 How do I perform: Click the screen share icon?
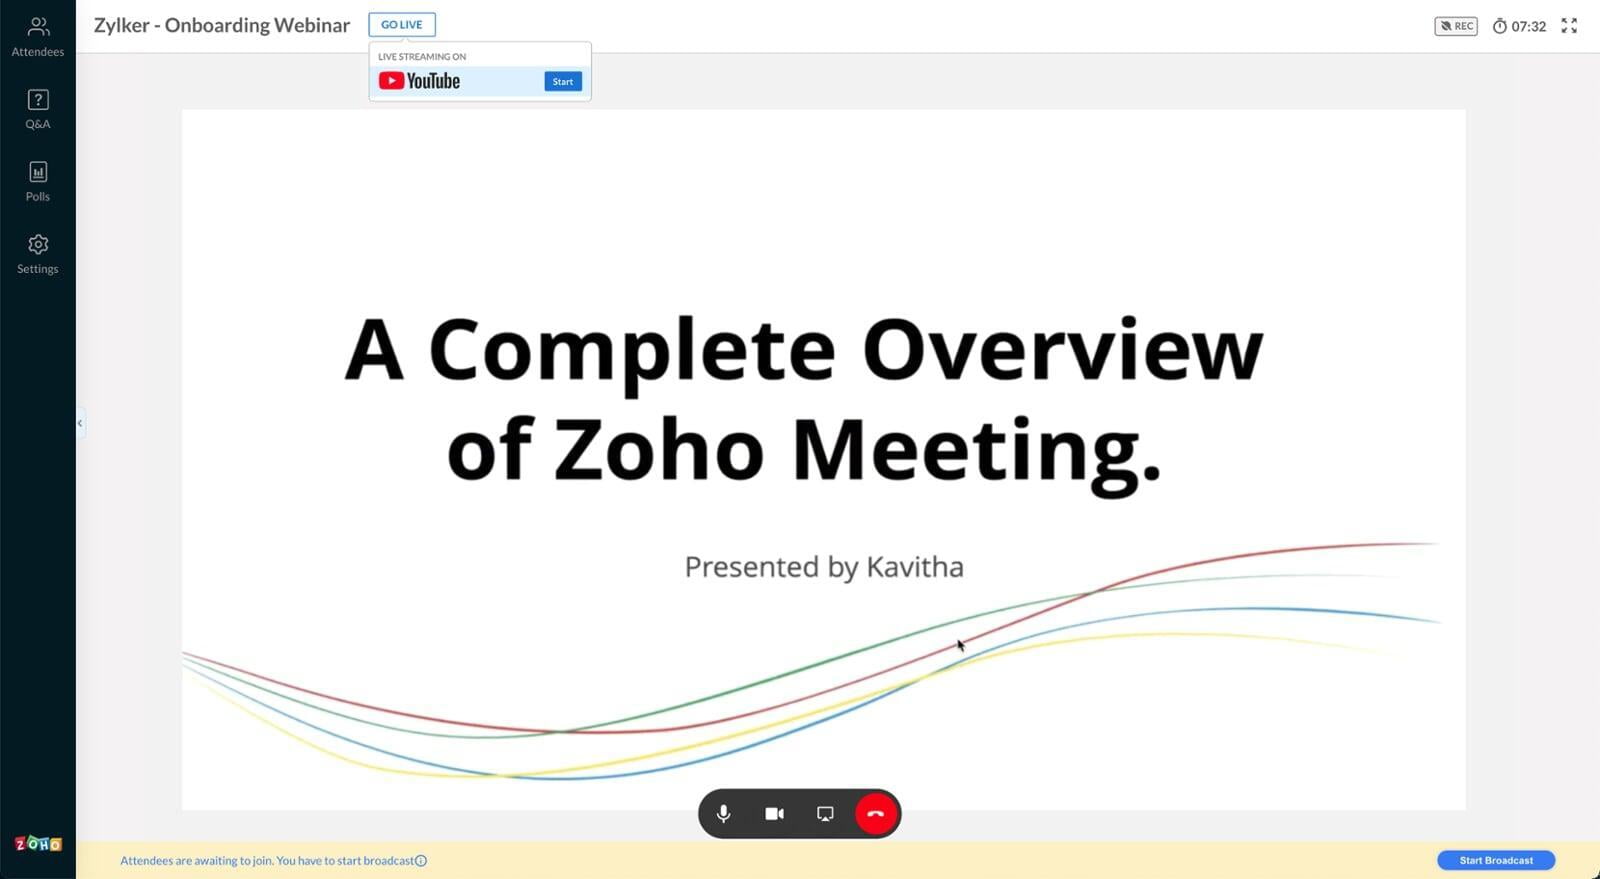pos(825,814)
